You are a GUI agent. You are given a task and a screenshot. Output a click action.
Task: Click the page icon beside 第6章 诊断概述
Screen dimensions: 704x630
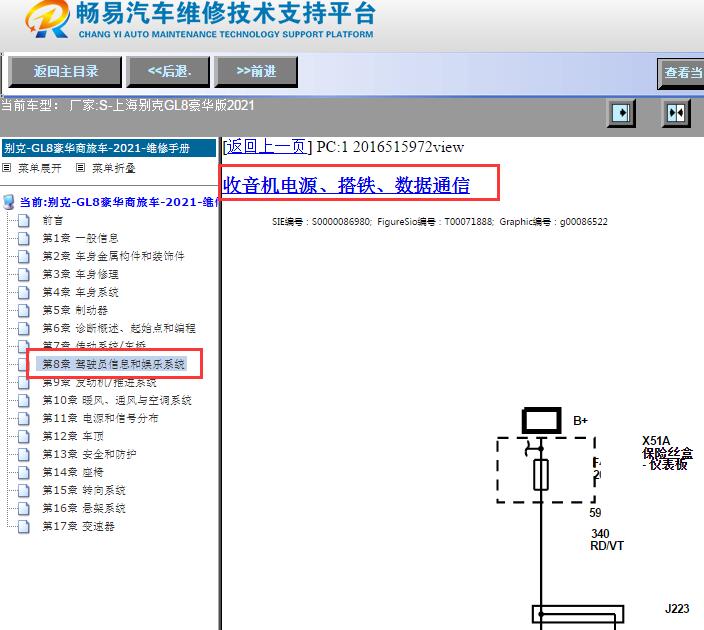(23, 328)
